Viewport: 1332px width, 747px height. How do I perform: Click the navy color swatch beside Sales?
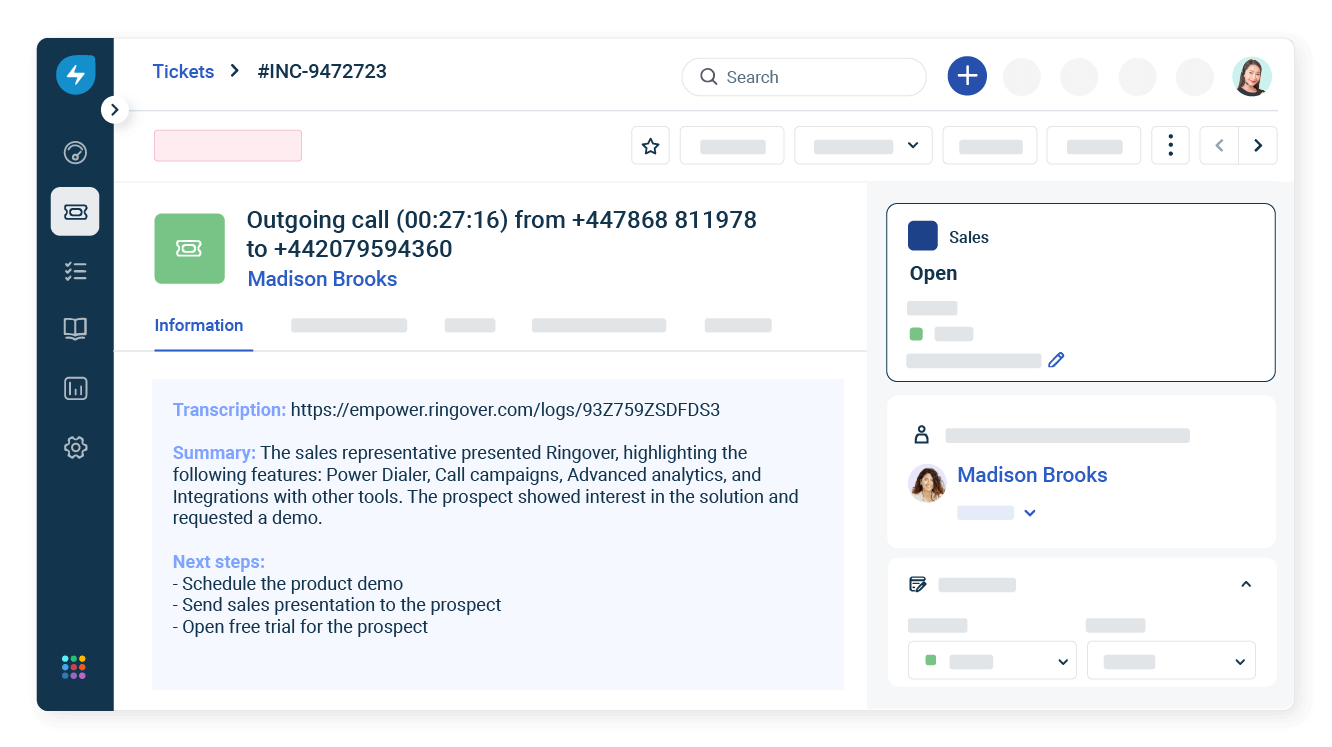pos(923,235)
